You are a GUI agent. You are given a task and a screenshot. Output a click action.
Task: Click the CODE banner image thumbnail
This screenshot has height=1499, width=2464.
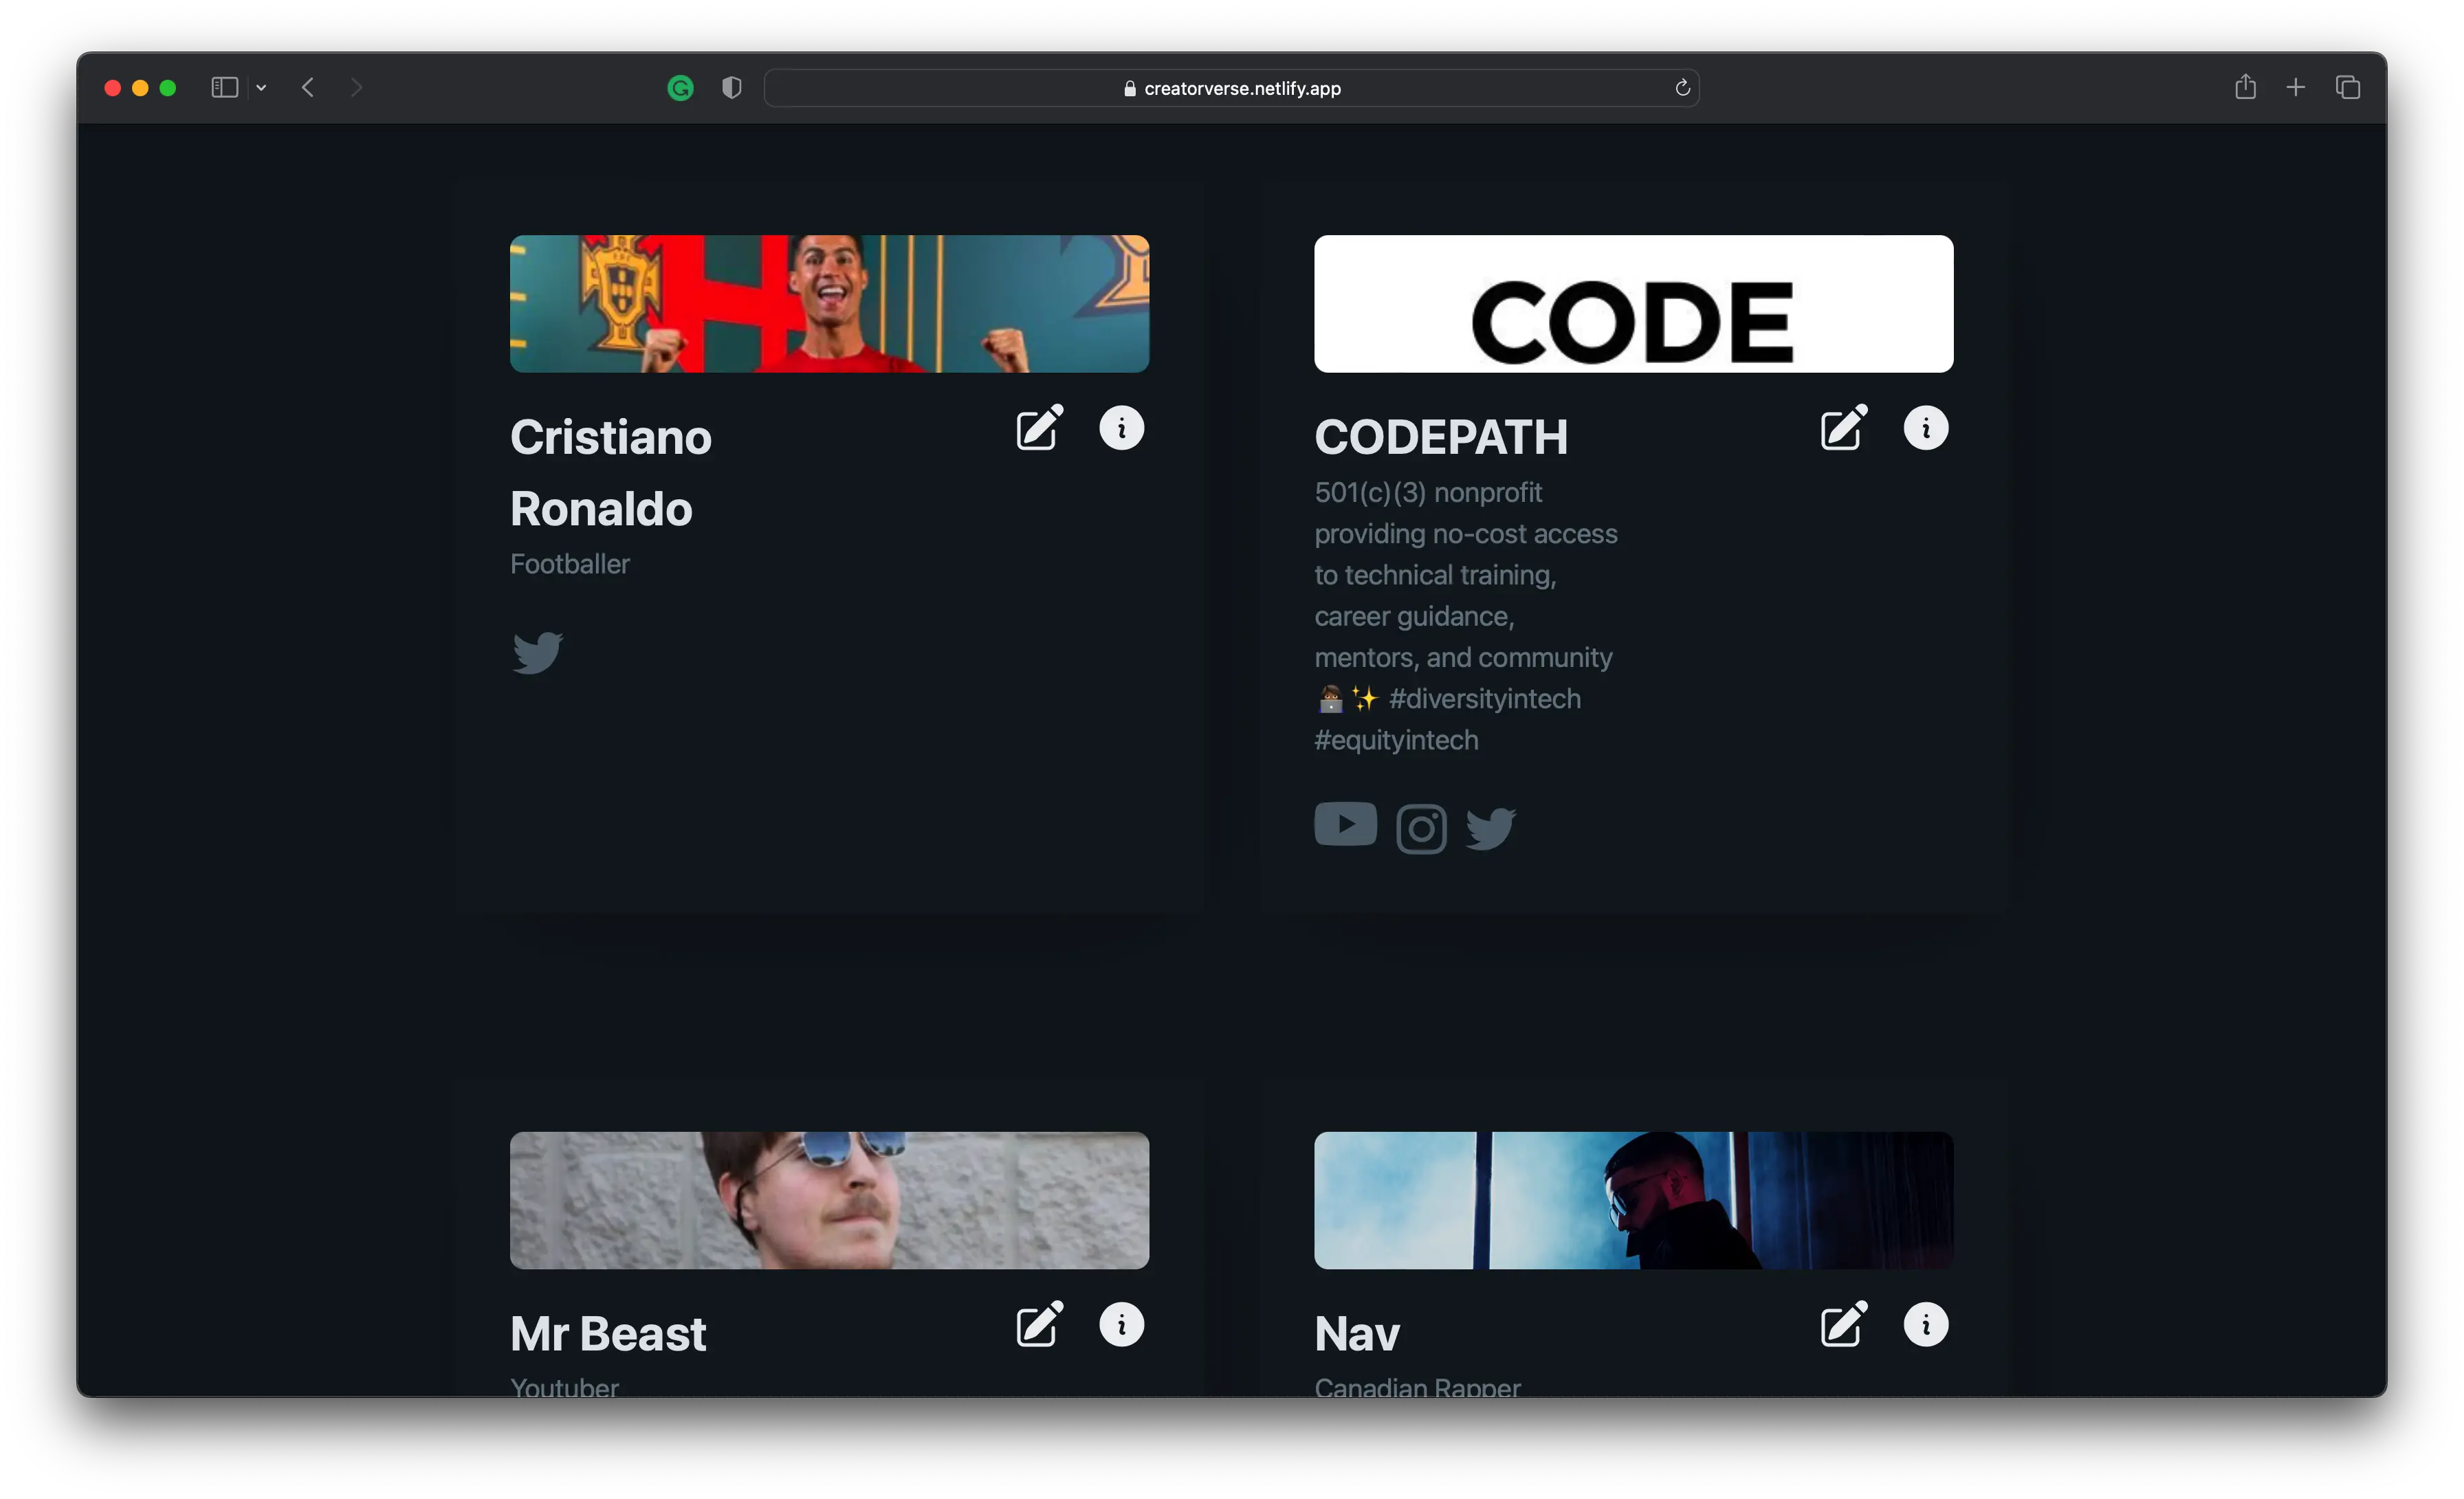1632,304
